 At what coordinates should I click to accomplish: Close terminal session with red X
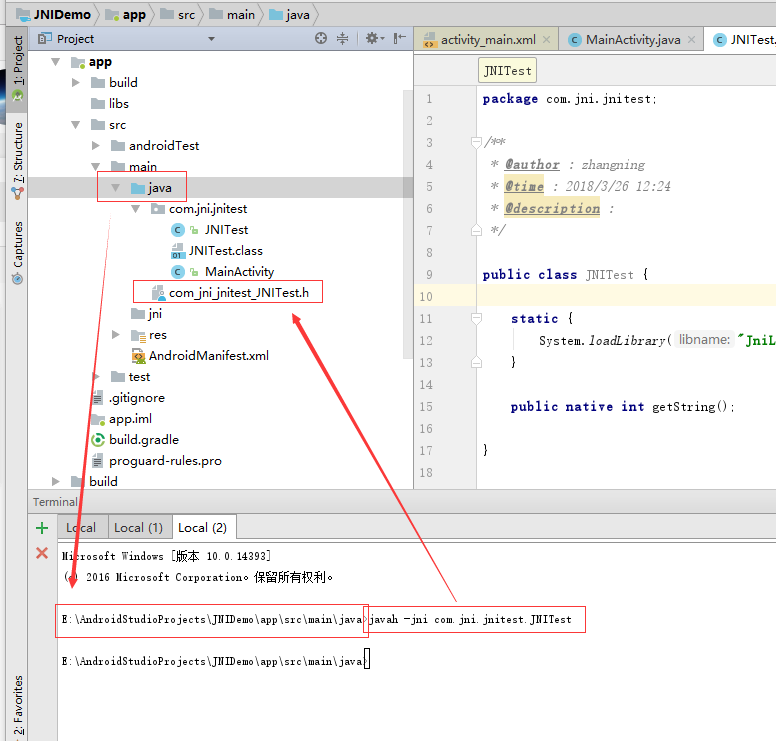click(x=42, y=553)
